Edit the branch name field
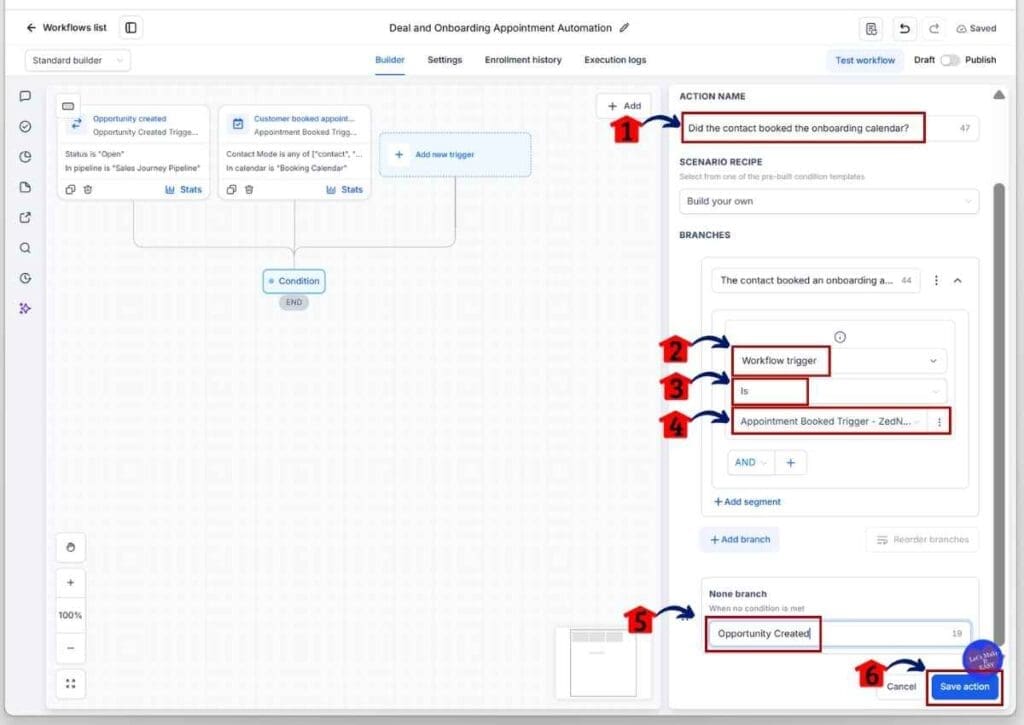1024x725 pixels. pyautogui.click(x=816, y=280)
